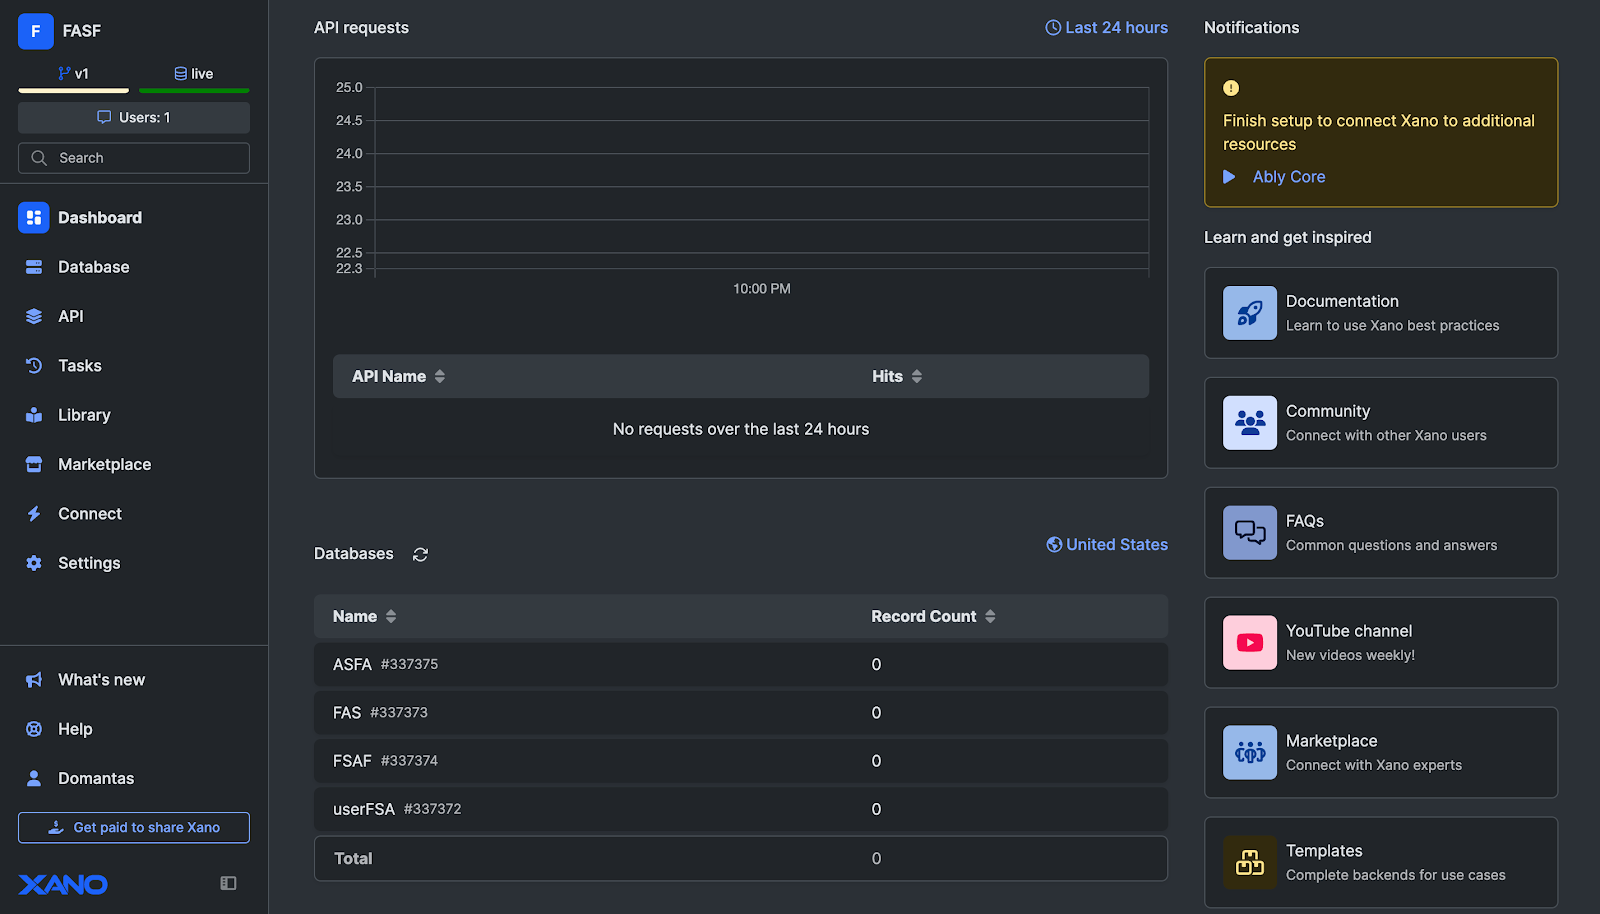Open the FAQs card
Screen dimensions: 1600x914
pos(1381,533)
